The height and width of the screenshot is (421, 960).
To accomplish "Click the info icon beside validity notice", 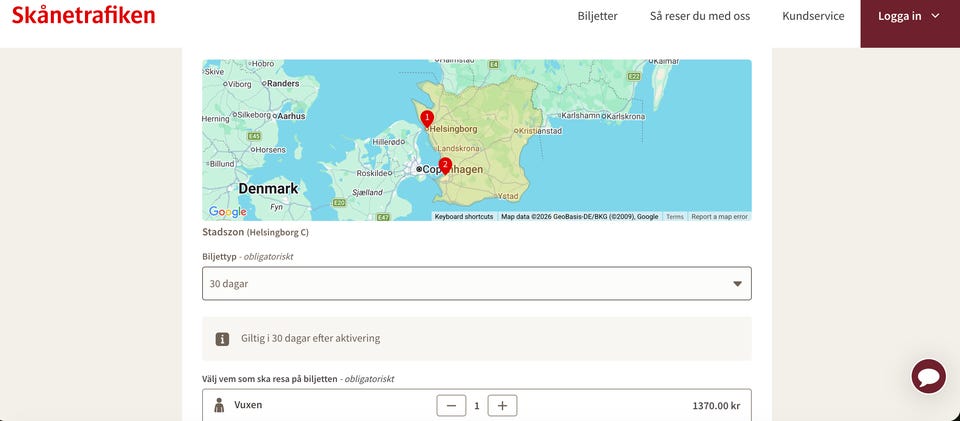I will click(x=223, y=339).
